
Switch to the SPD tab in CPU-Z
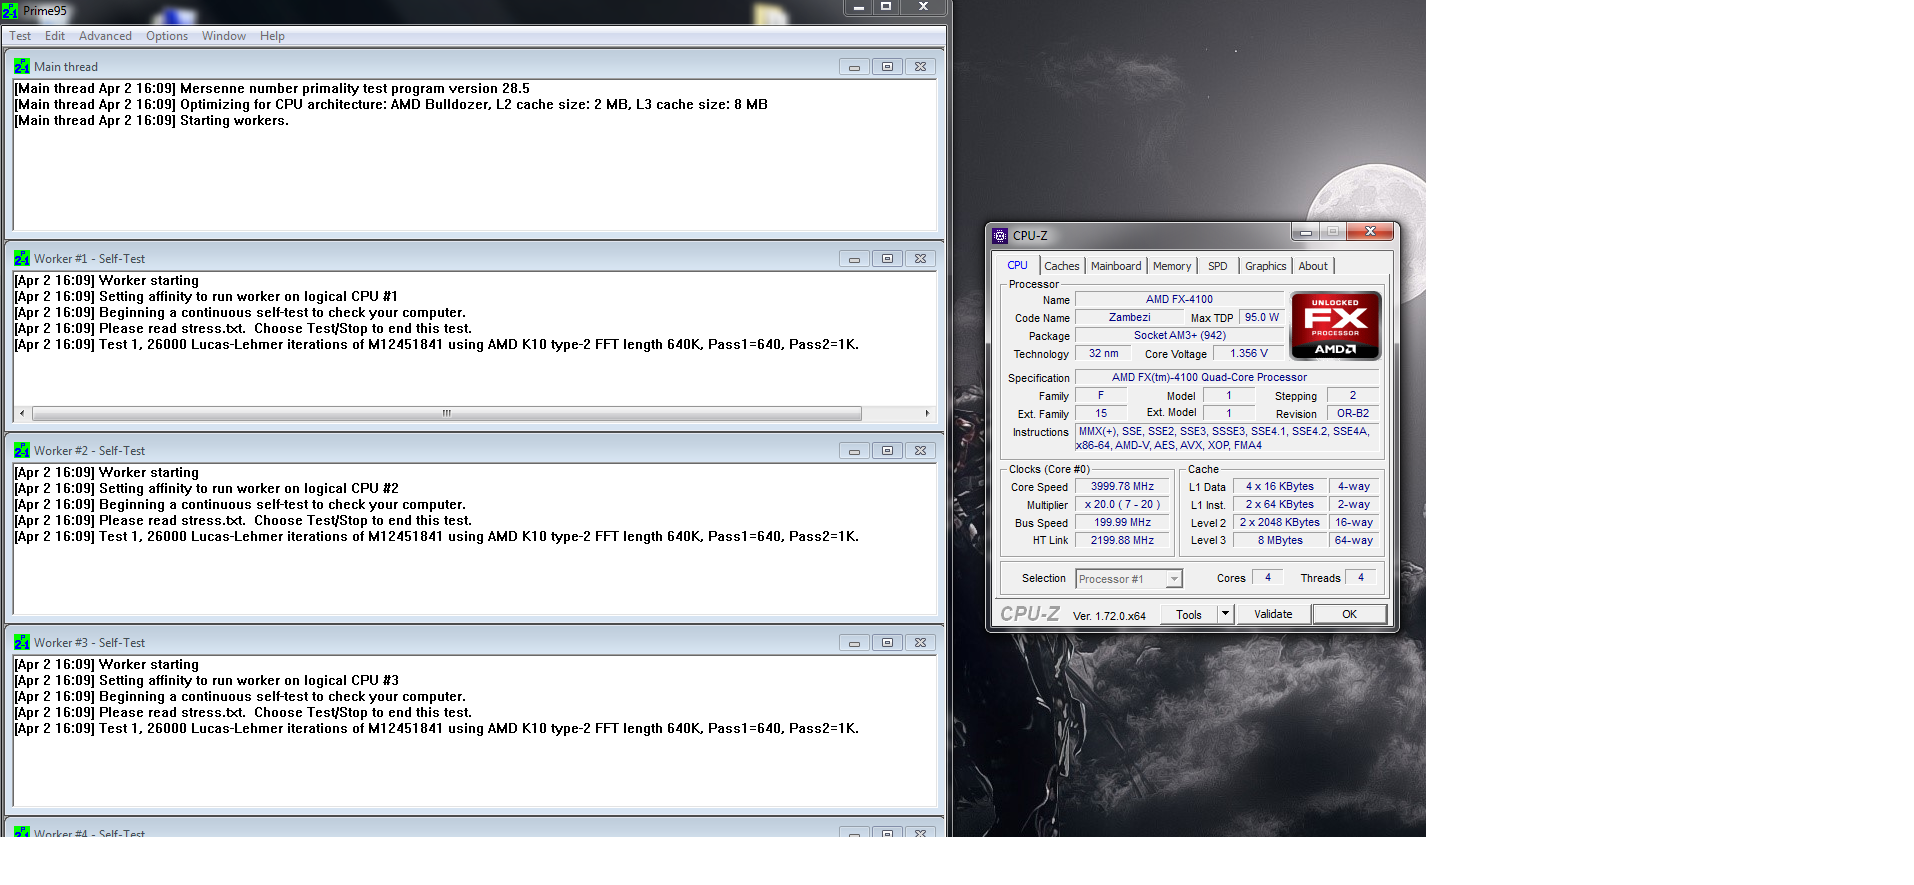pyautogui.click(x=1217, y=266)
